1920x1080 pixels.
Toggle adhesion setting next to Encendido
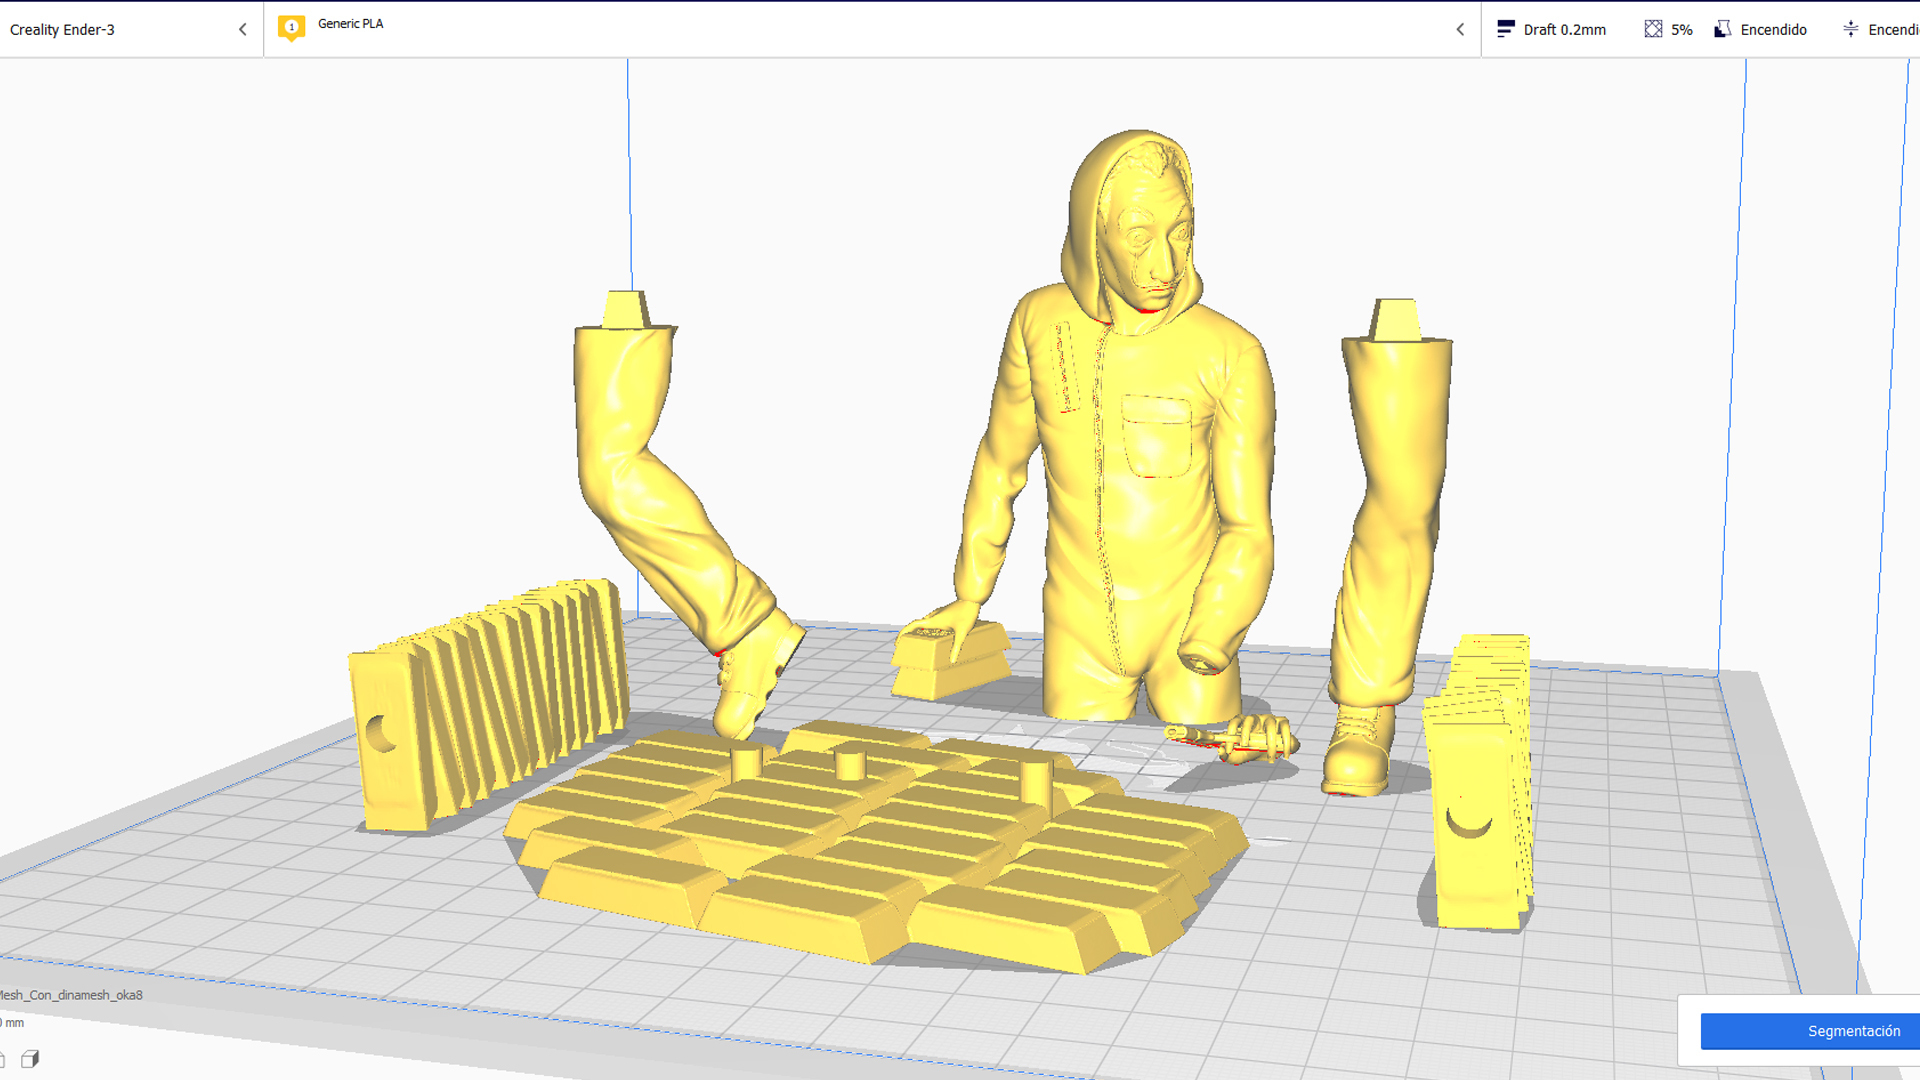point(1893,30)
